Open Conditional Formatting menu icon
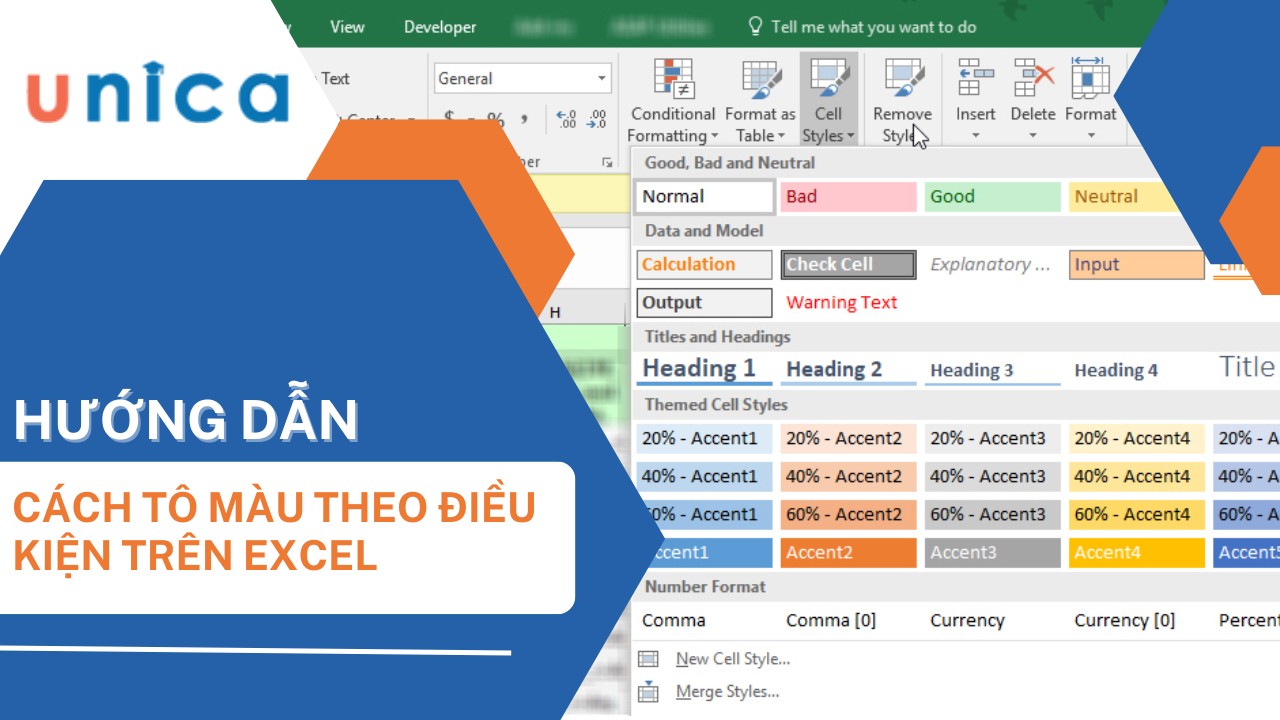The image size is (1280, 720). click(673, 80)
